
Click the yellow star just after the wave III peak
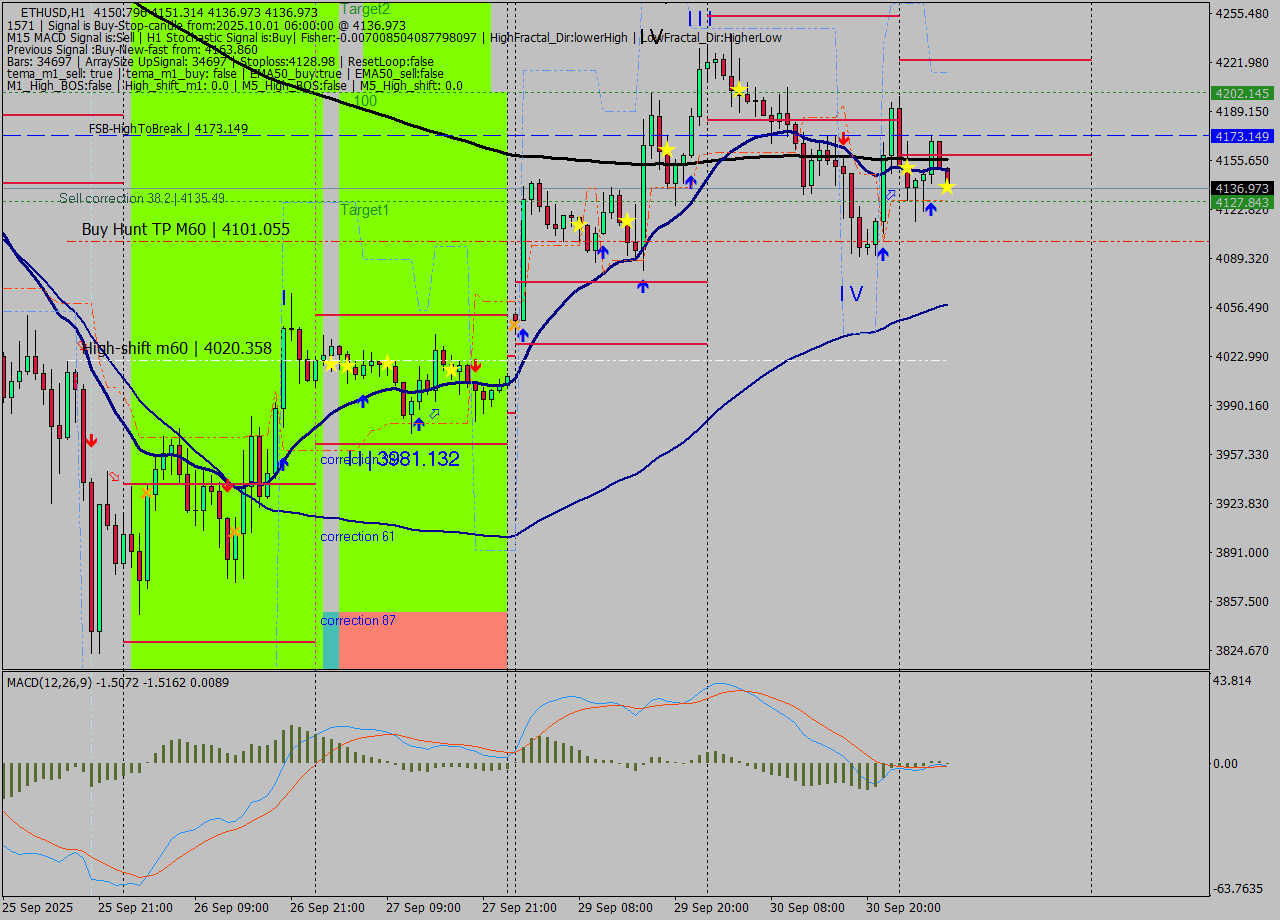tap(738, 90)
